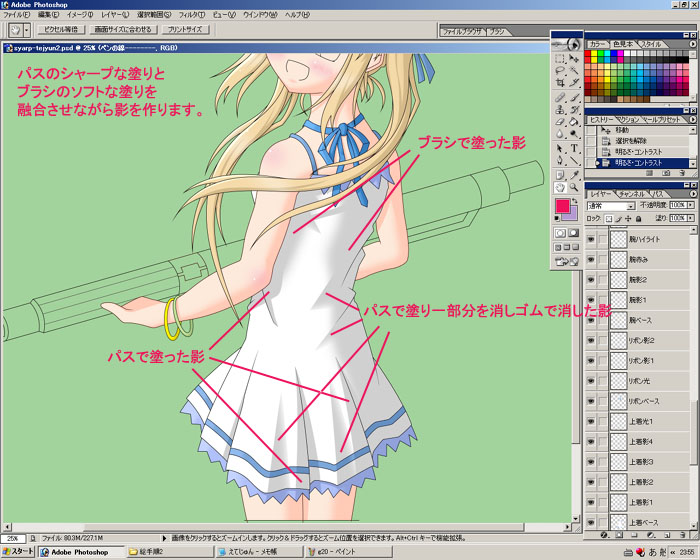Viewport: 700px width, 560px height.
Task: Select the Eyedropper tool
Action: (574, 175)
